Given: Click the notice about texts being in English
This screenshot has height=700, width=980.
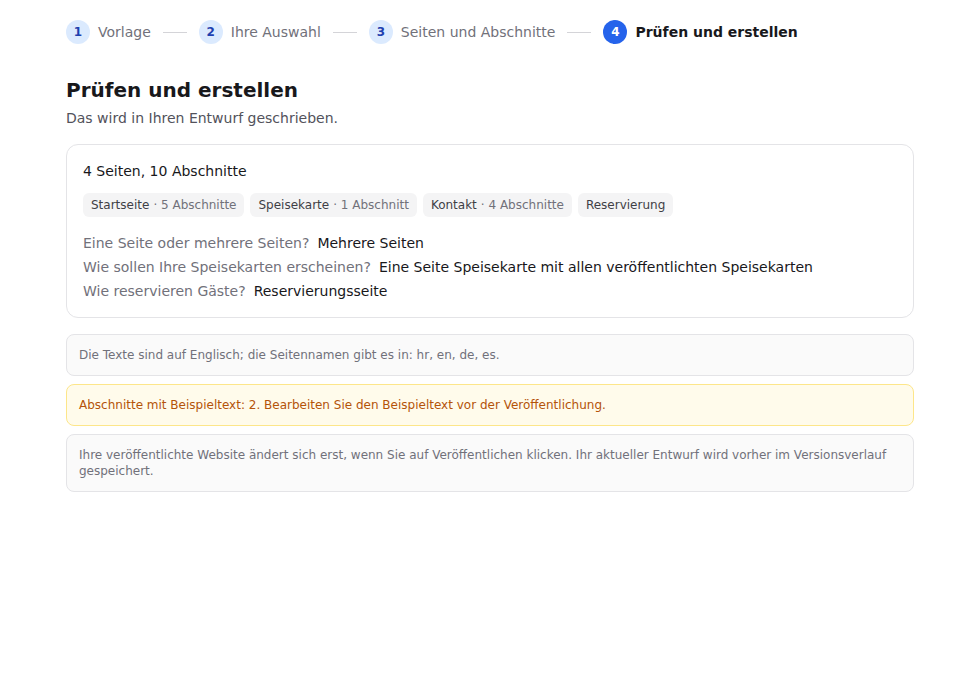Looking at the screenshot, I should pos(490,355).
